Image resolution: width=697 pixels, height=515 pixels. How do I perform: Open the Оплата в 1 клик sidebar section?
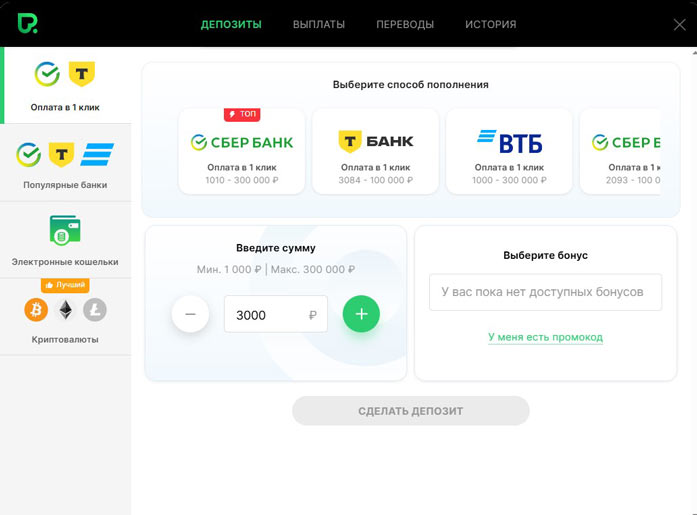tap(65, 85)
